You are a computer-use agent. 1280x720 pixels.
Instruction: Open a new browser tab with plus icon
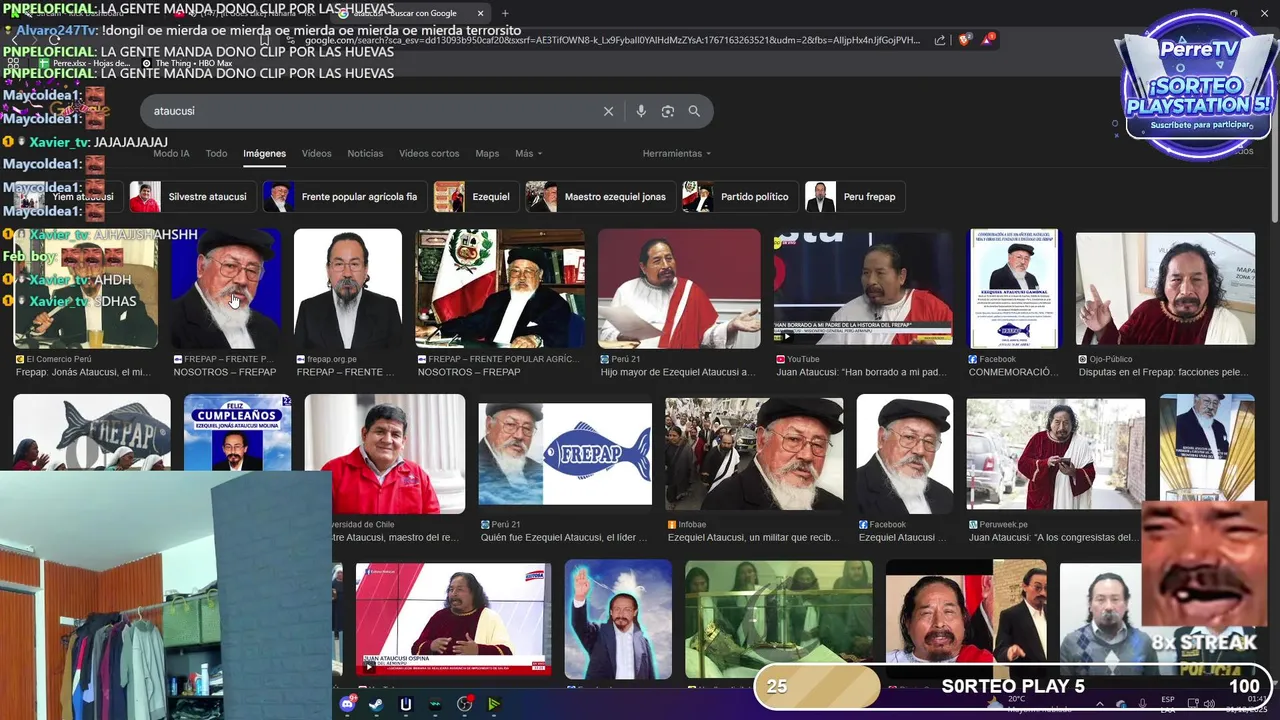pyautogui.click(x=505, y=13)
